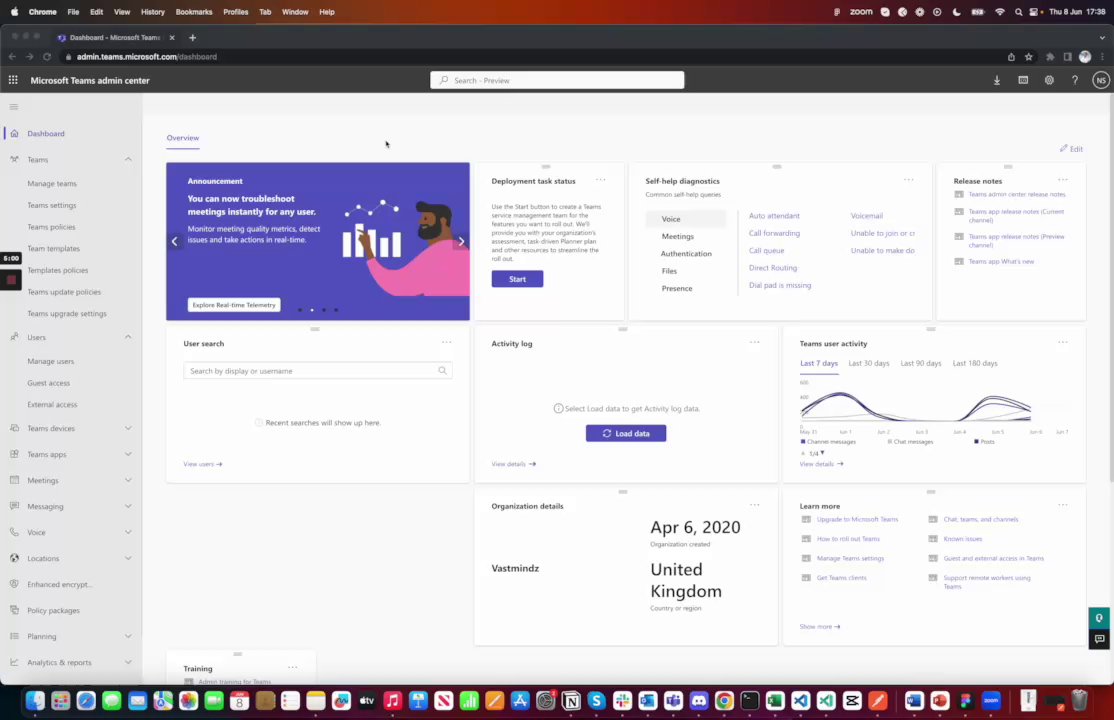This screenshot has height=720, width=1114.
Task: Open Voicemail diagnostic link
Action: (867, 215)
